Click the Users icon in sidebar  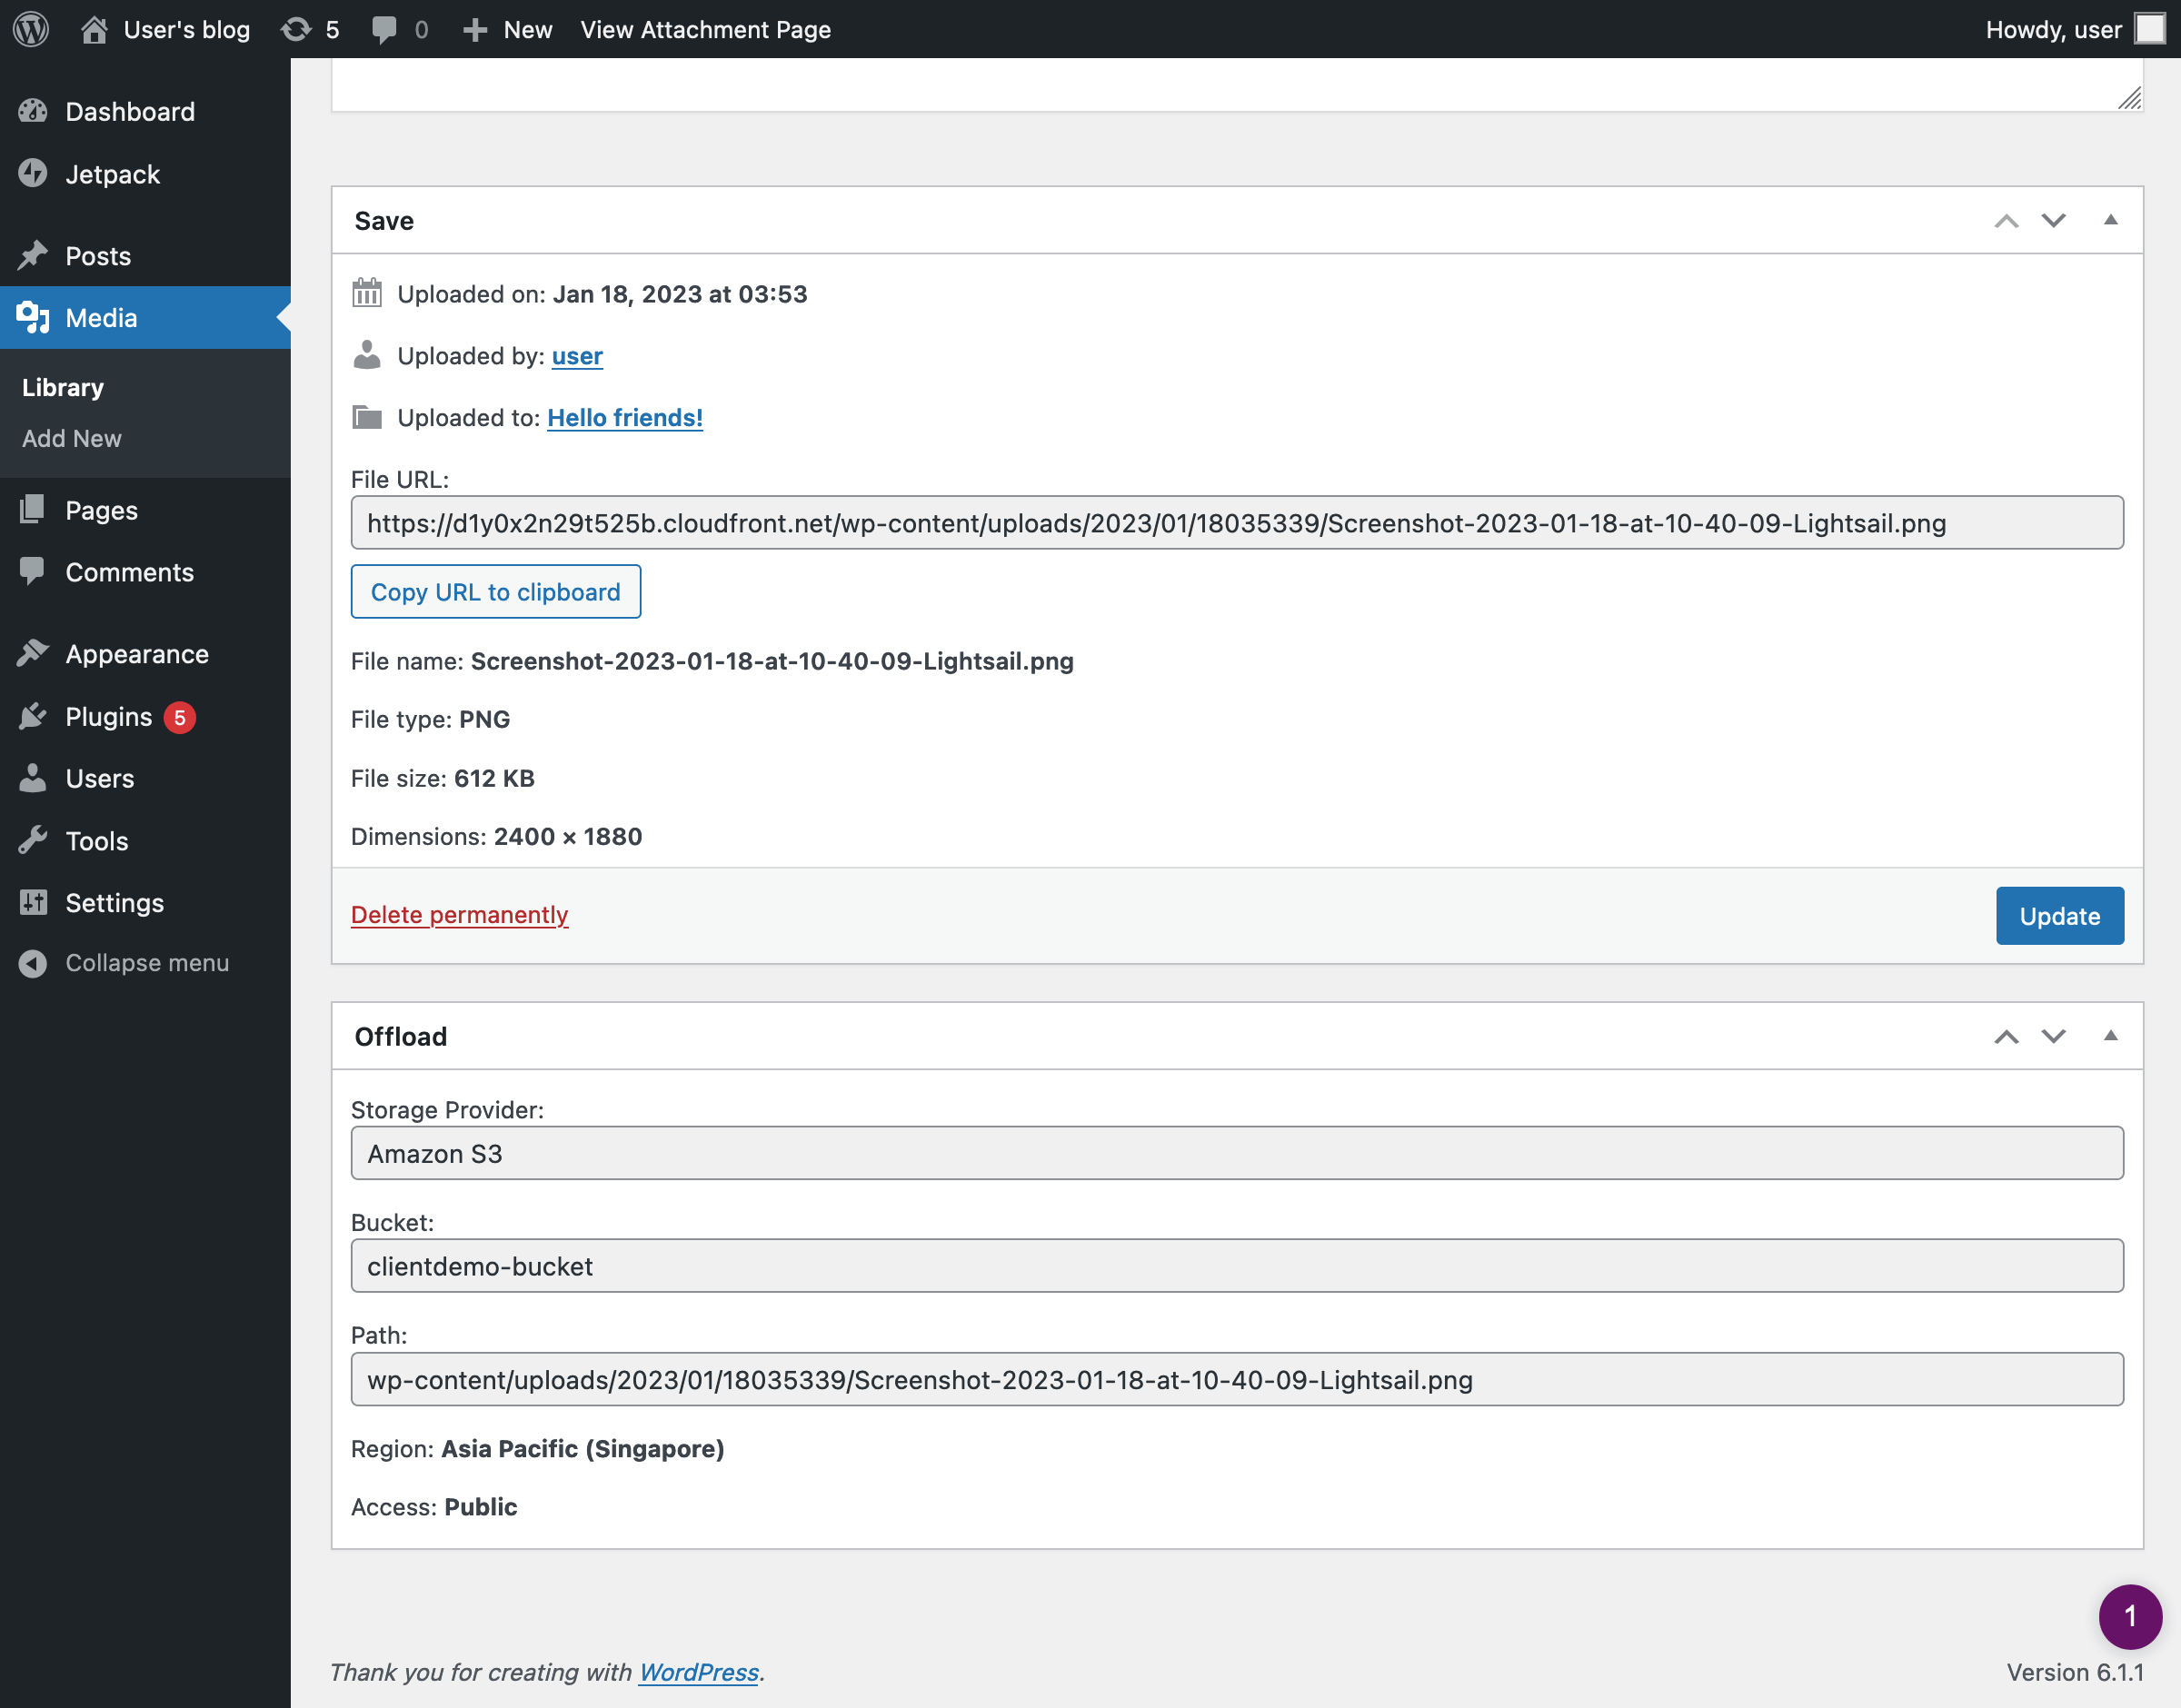(x=33, y=778)
